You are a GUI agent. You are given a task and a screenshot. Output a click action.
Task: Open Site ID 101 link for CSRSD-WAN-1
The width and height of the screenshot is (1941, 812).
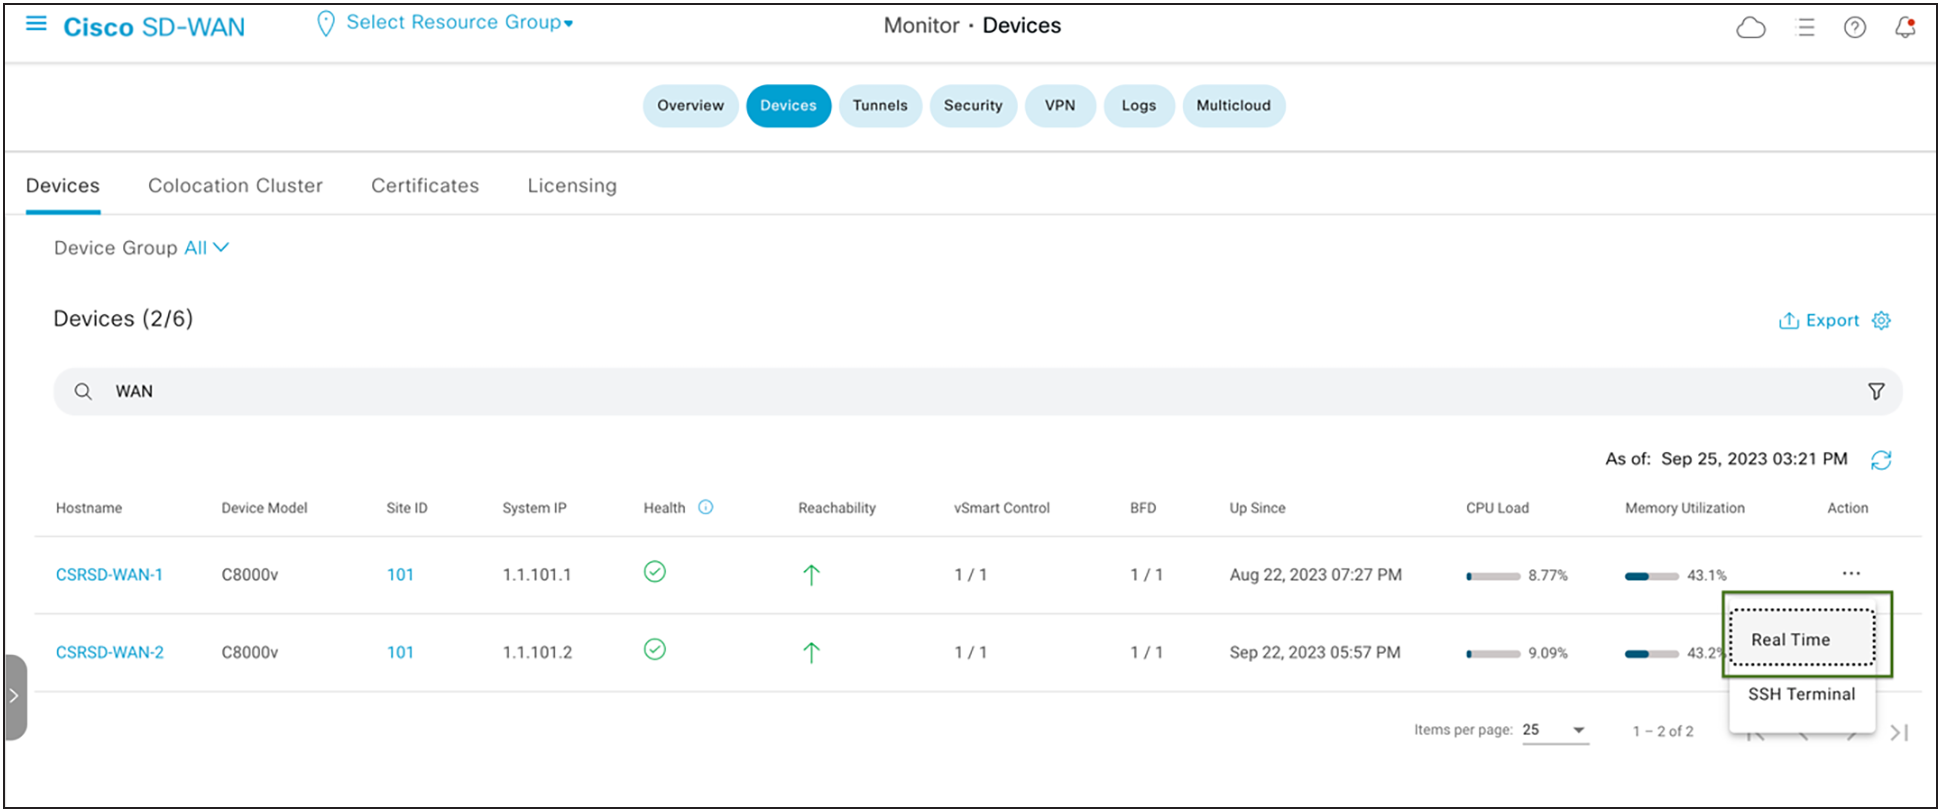coord(400,575)
